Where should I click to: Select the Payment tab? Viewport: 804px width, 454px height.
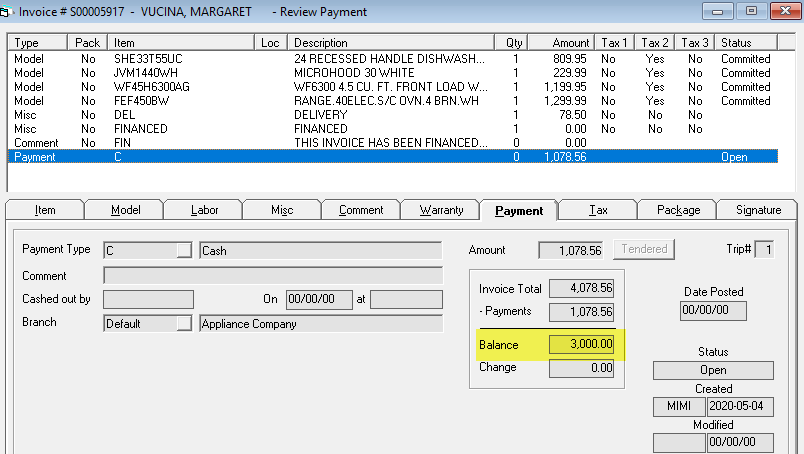pos(518,210)
